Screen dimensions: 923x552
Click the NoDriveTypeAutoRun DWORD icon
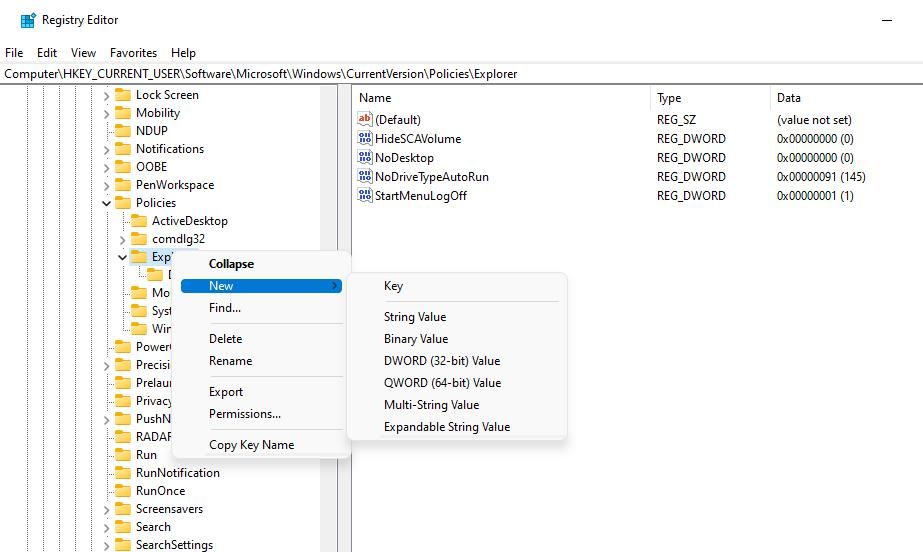(x=365, y=176)
